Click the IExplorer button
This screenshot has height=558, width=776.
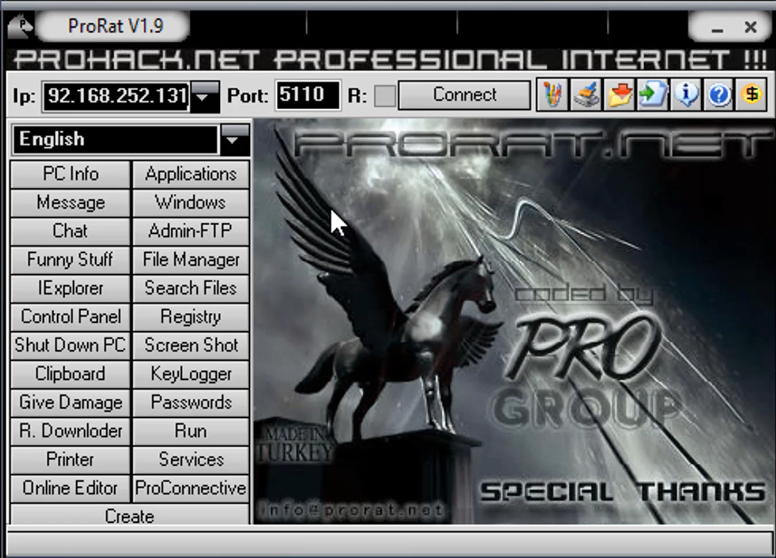point(70,288)
